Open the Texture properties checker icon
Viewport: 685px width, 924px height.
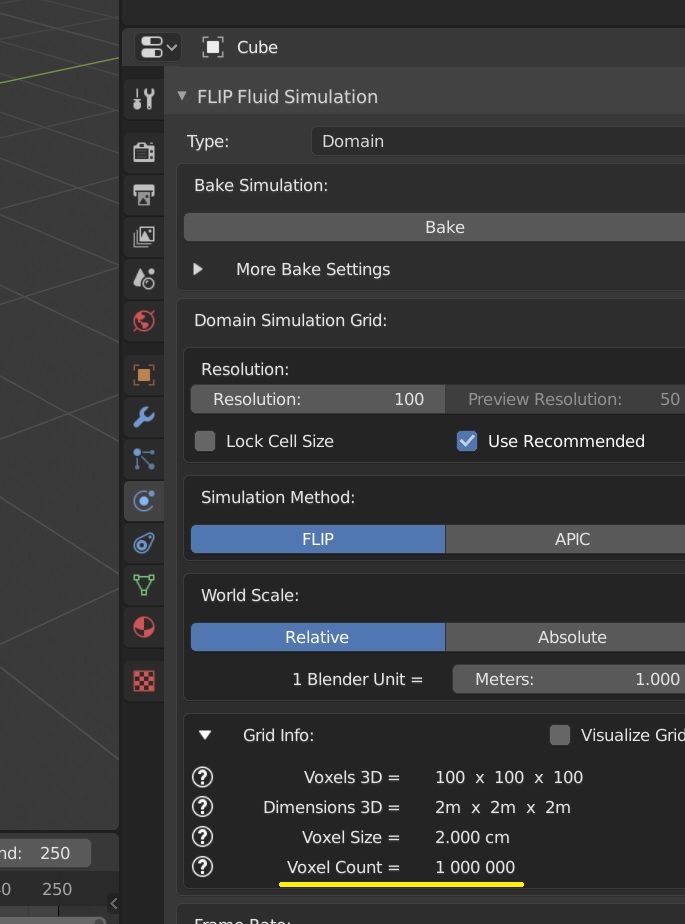click(x=143, y=680)
